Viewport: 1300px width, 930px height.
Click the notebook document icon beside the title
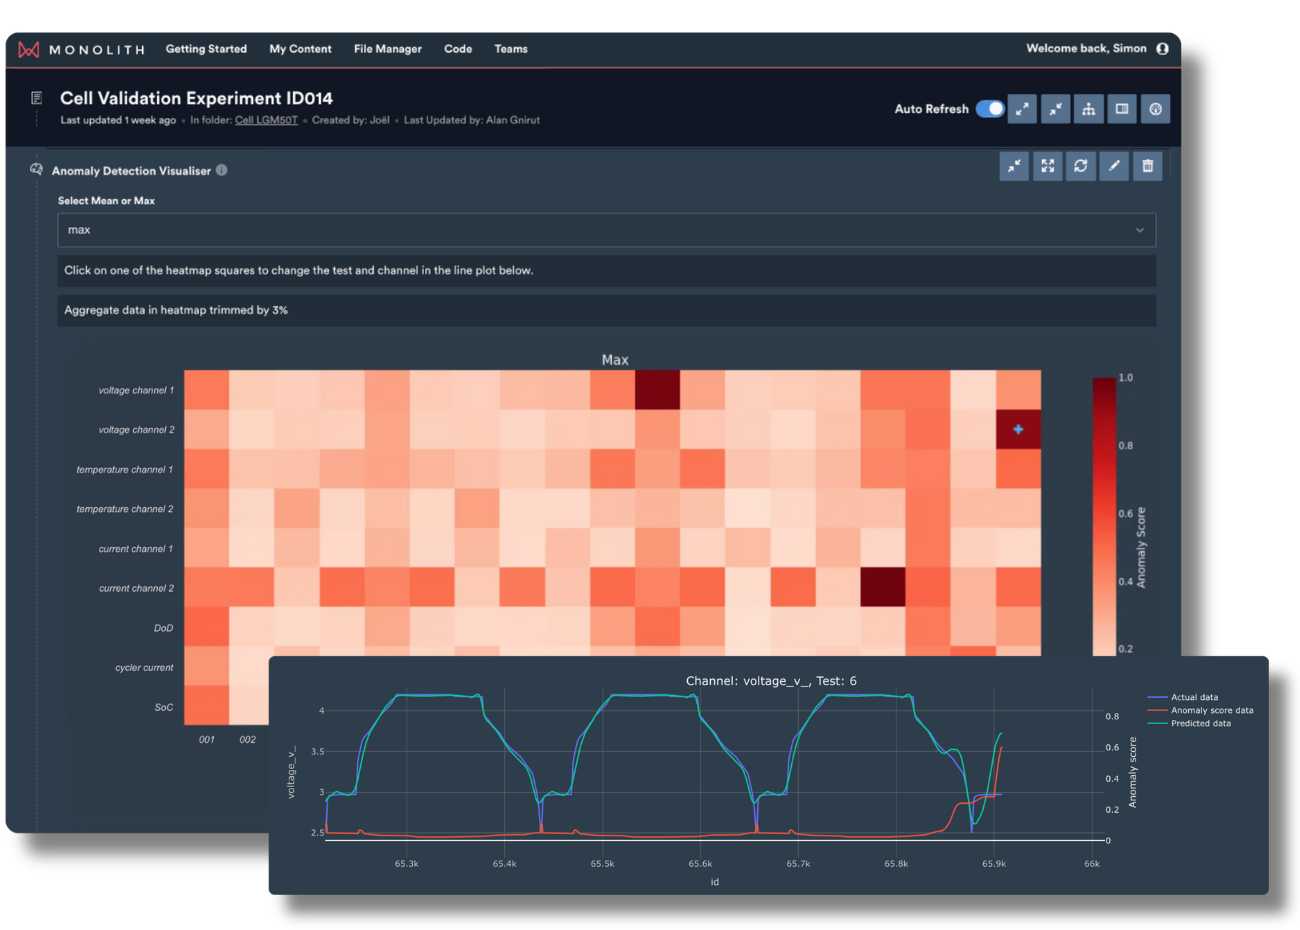tap(36, 98)
